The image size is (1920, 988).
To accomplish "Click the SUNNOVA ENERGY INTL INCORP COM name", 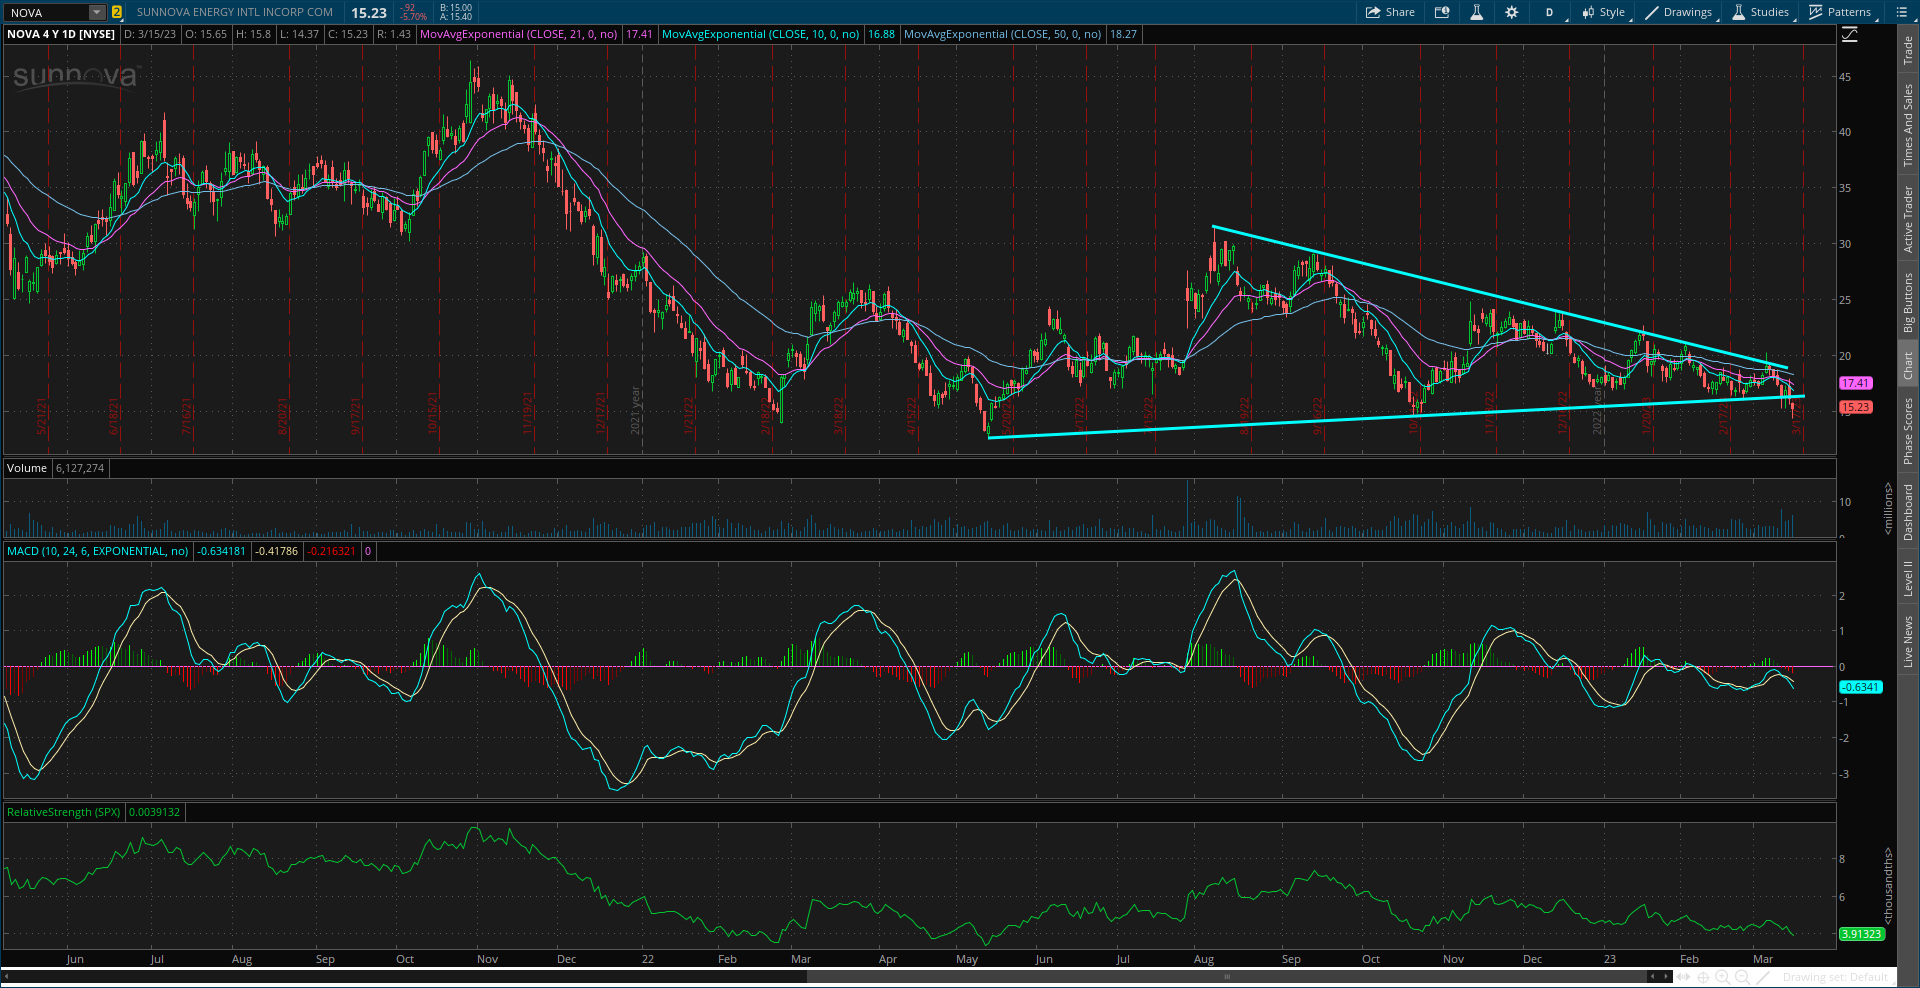I will (x=235, y=12).
